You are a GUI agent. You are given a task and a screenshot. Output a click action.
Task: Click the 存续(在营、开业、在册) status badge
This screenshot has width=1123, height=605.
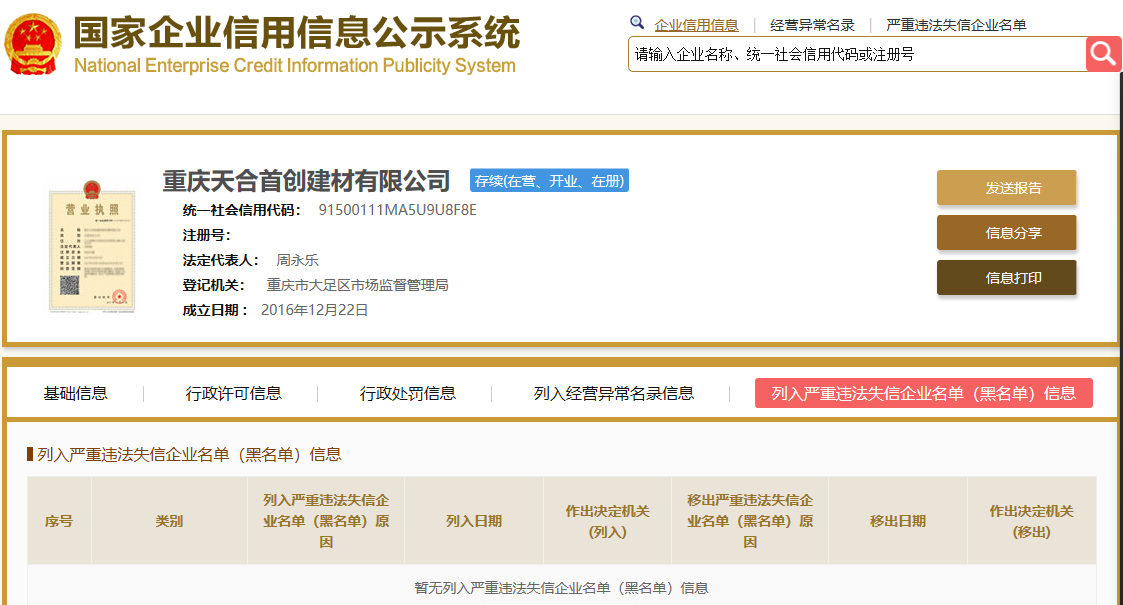pos(549,180)
